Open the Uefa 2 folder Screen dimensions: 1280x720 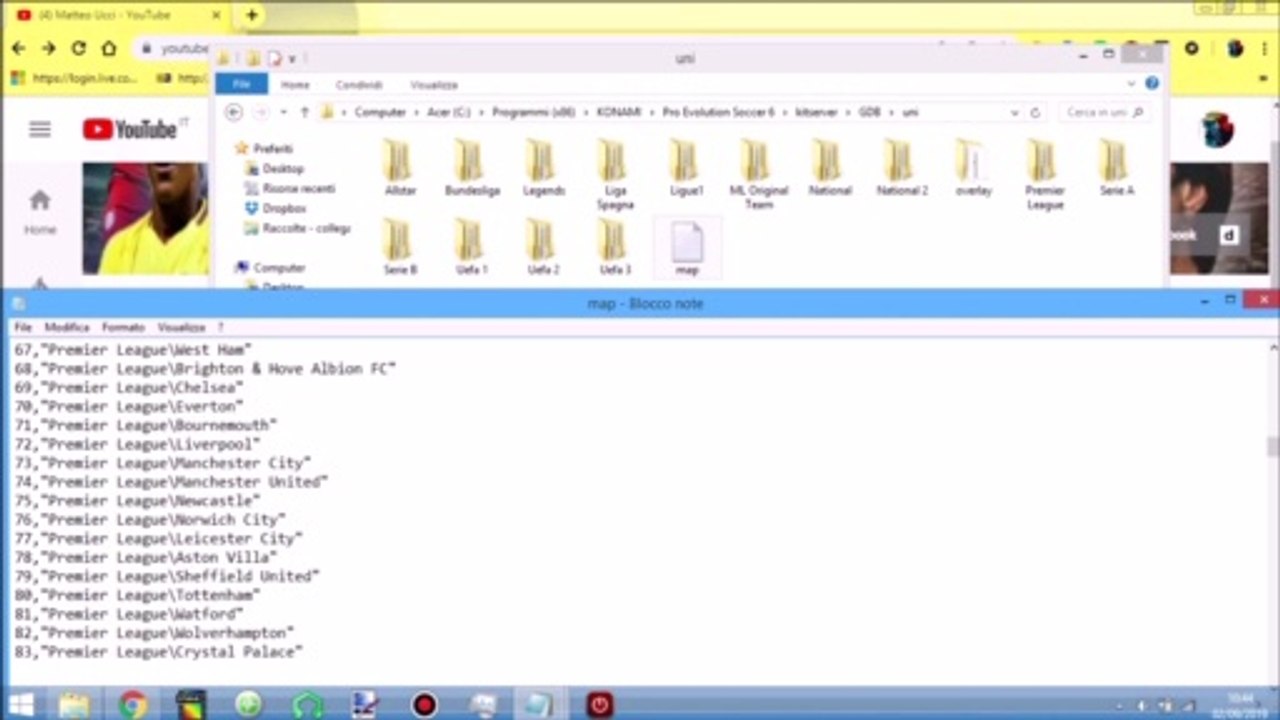(543, 247)
